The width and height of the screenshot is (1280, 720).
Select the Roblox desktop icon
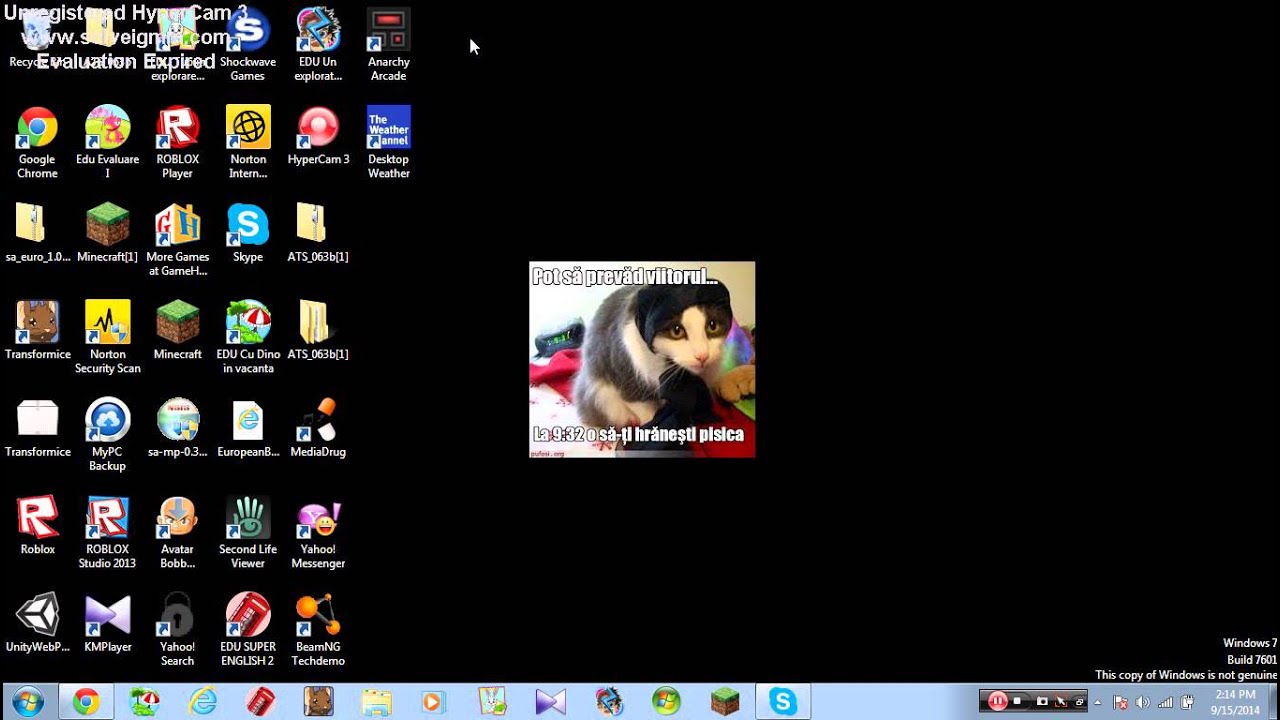pos(37,526)
